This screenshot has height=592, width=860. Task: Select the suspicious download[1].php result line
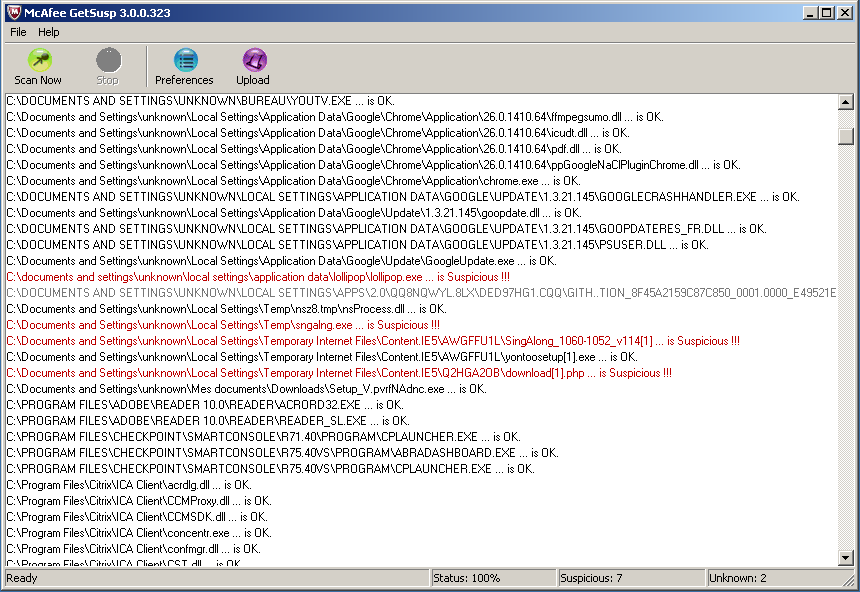338,373
